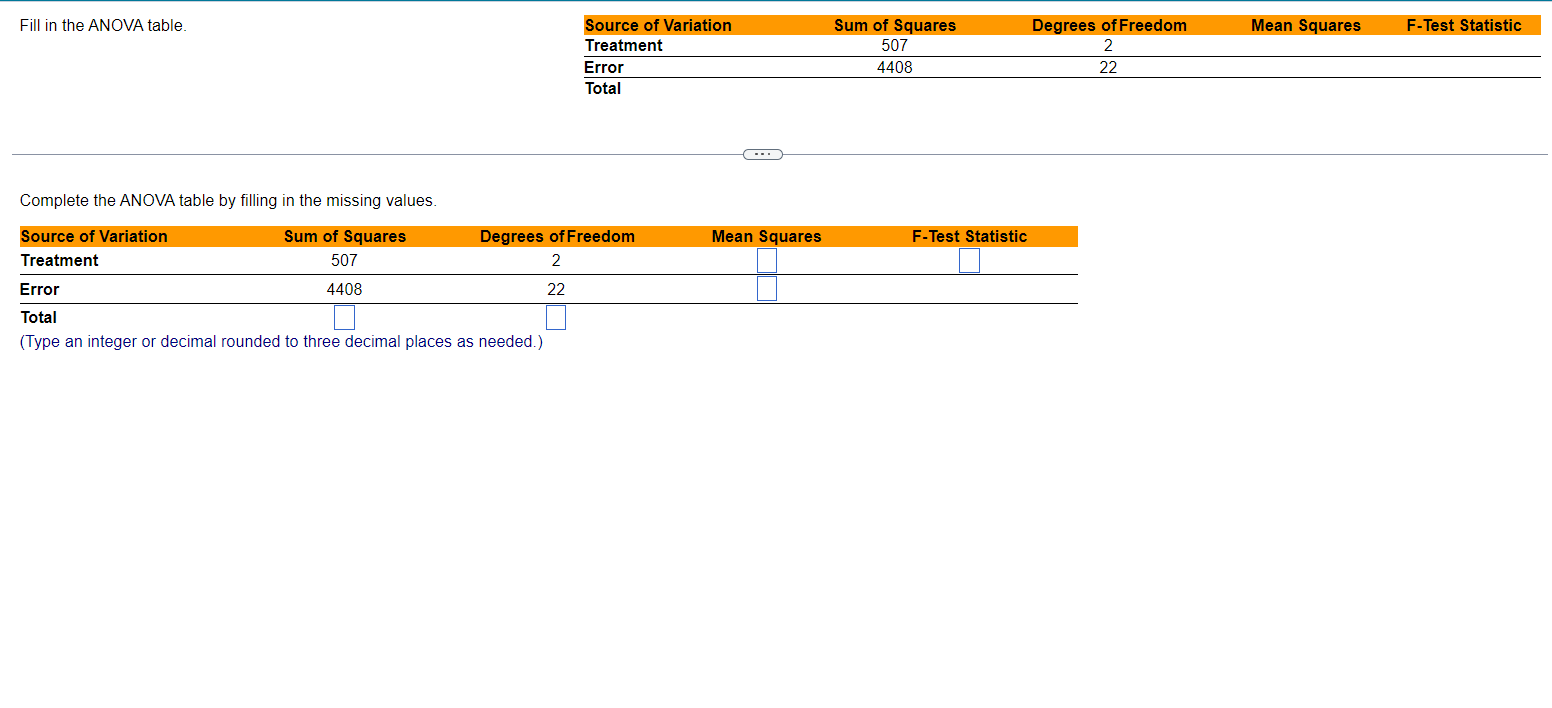Select the Degrees of Freedom header
Screen dimensions: 1552x708
click(557, 236)
